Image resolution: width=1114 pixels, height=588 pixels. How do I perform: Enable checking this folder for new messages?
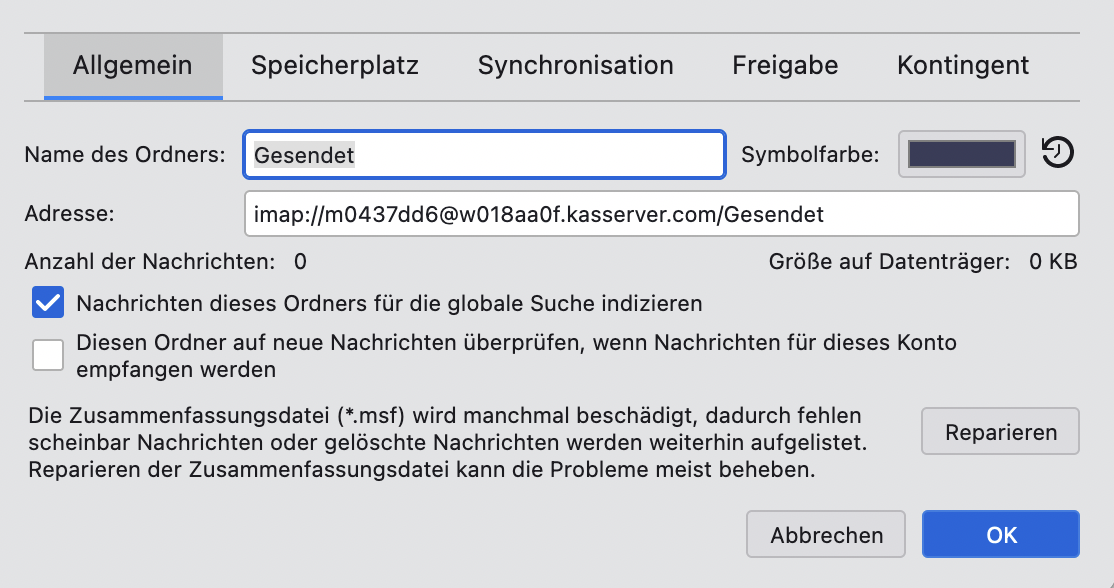pos(48,355)
